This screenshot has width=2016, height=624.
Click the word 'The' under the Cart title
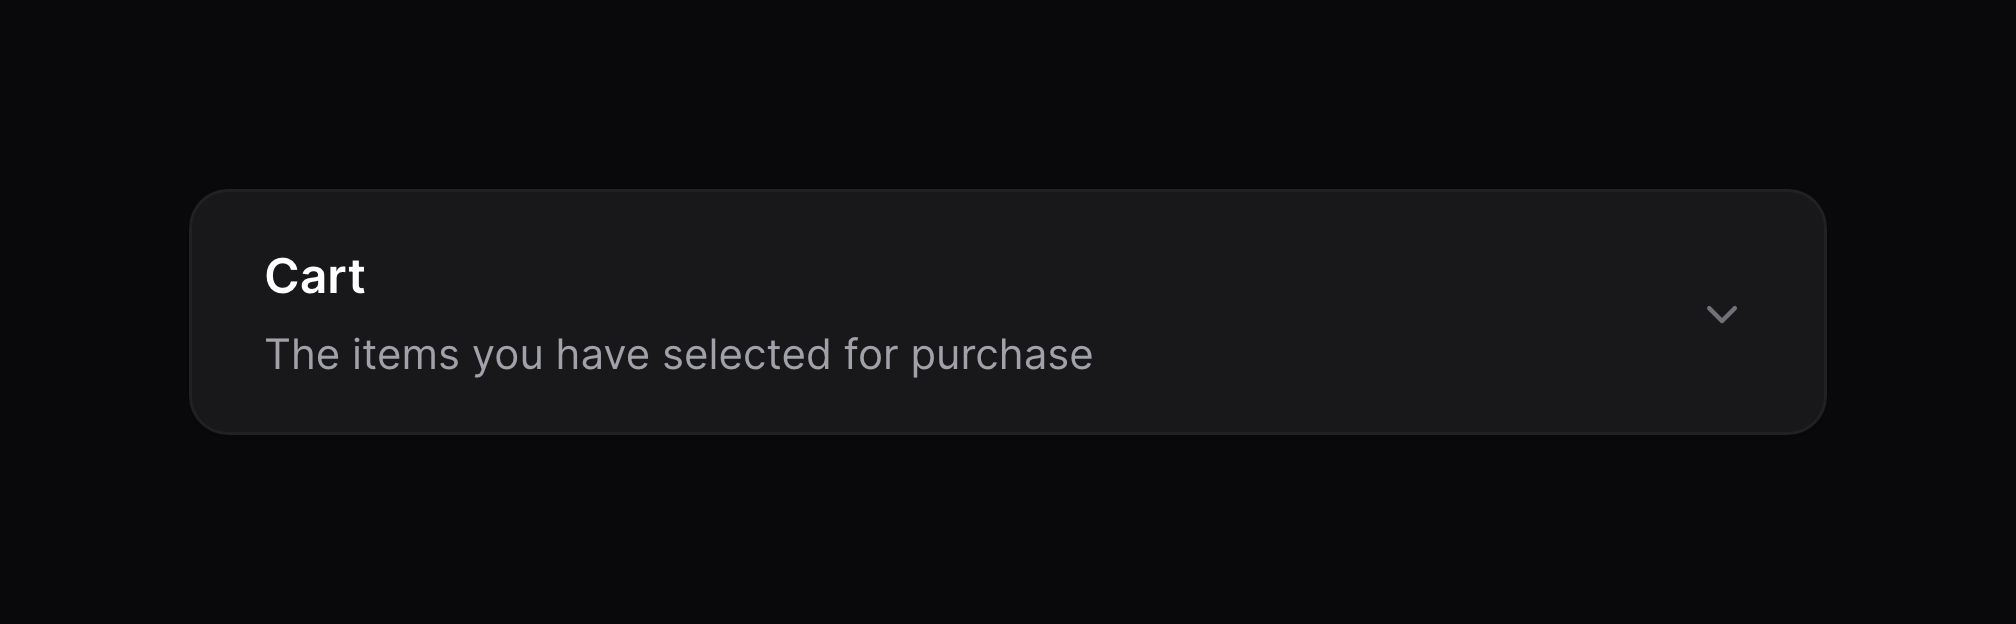click(302, 355)
